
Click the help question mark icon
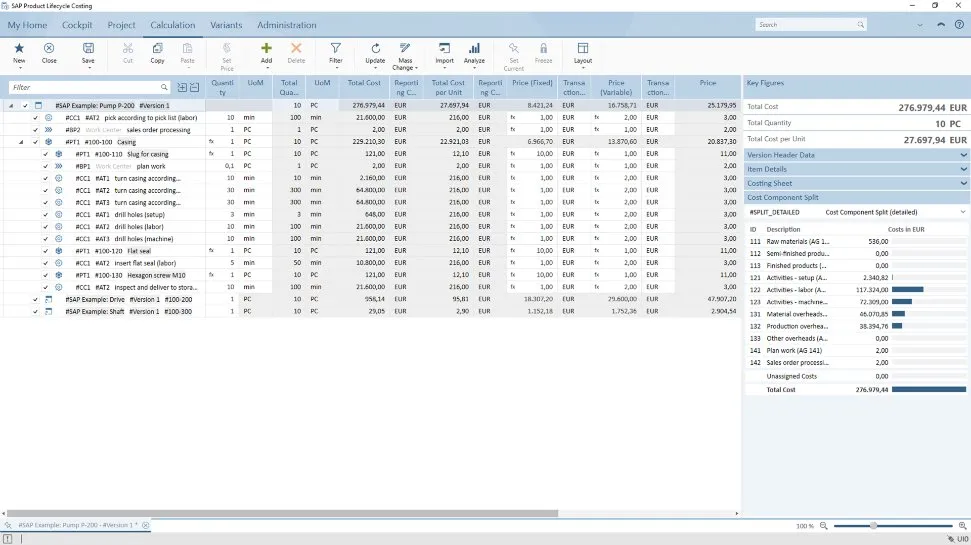coord(959,25)
